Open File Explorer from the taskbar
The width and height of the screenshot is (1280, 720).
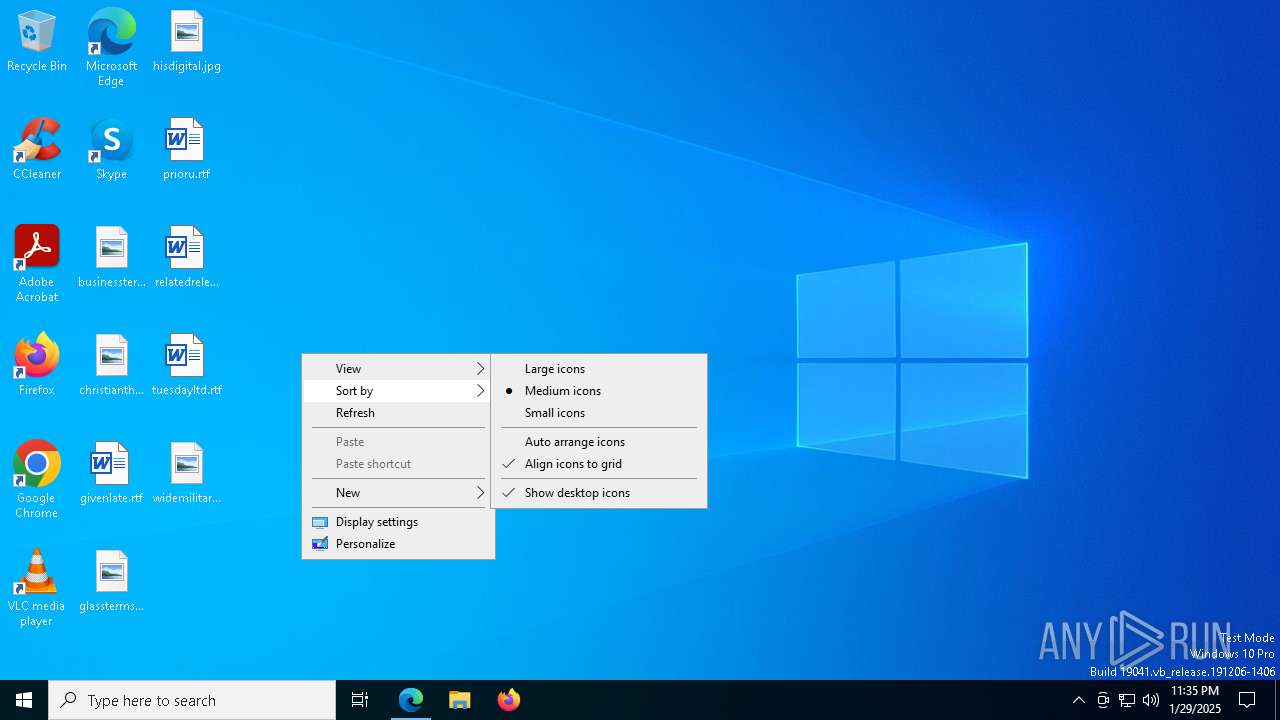[460, 700]
